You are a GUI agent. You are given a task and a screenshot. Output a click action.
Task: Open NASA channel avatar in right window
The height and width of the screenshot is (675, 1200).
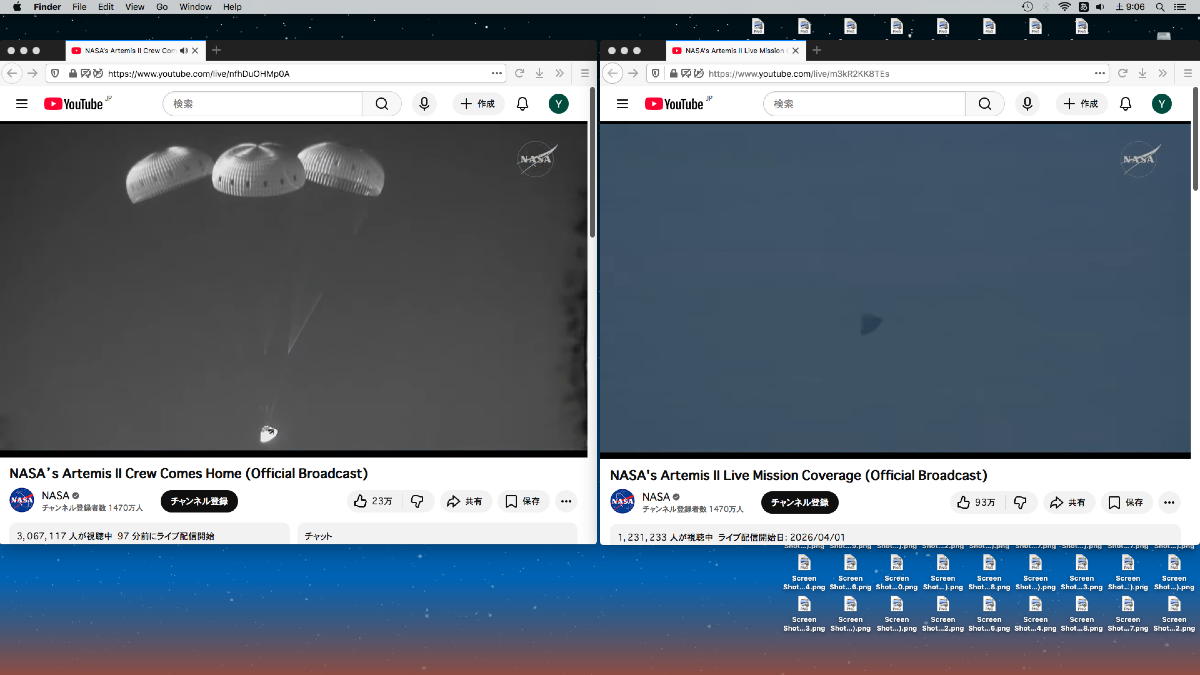(623, 501)
